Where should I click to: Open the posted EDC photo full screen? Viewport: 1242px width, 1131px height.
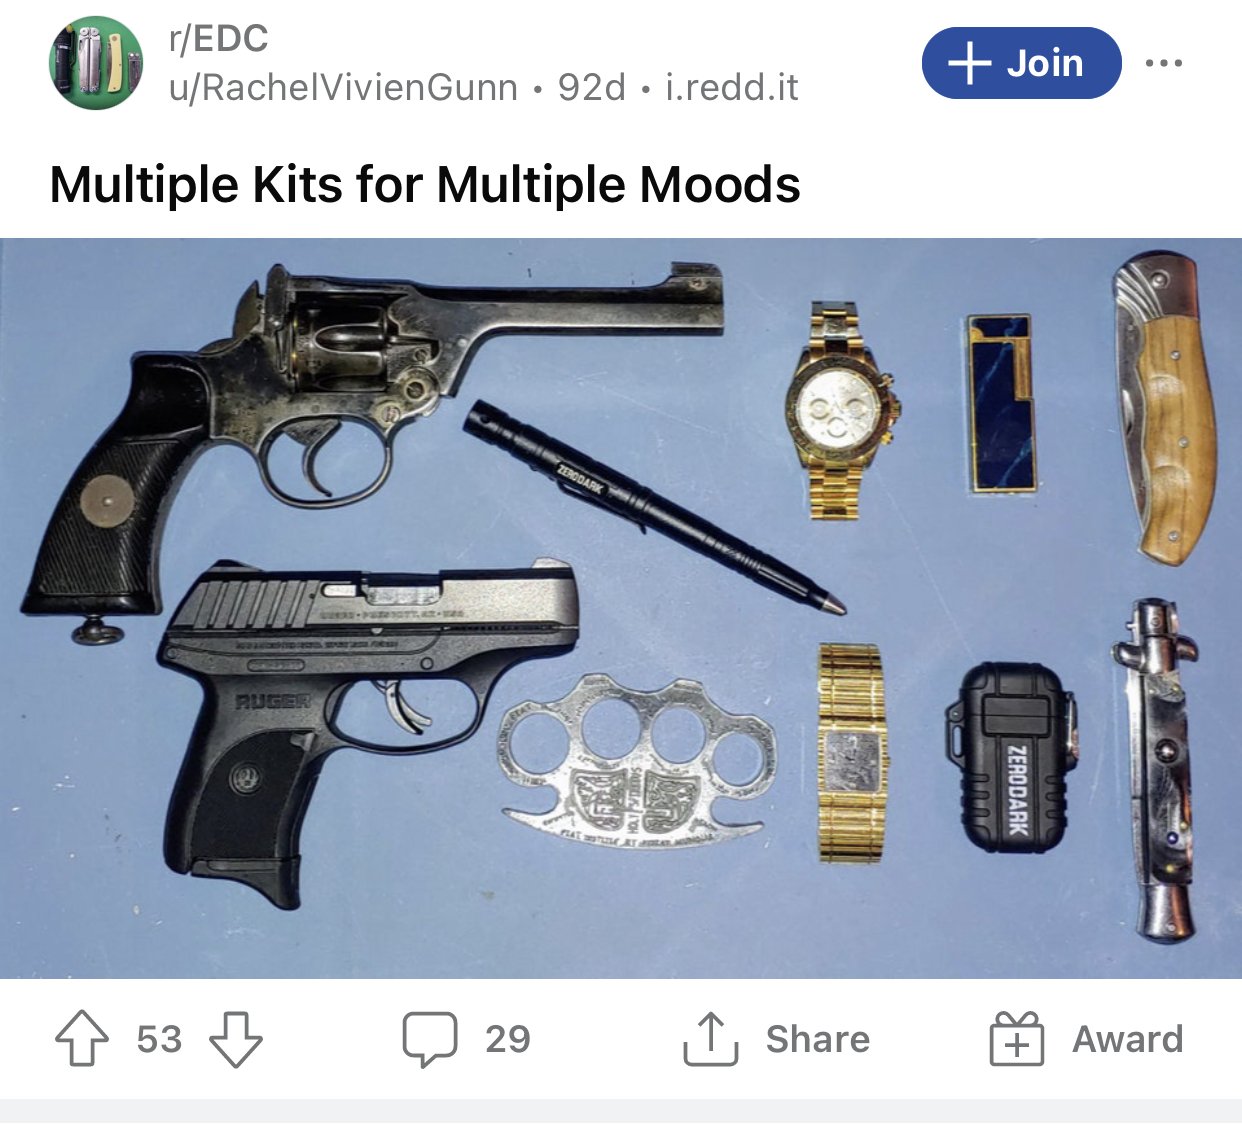tap(621, 608)
